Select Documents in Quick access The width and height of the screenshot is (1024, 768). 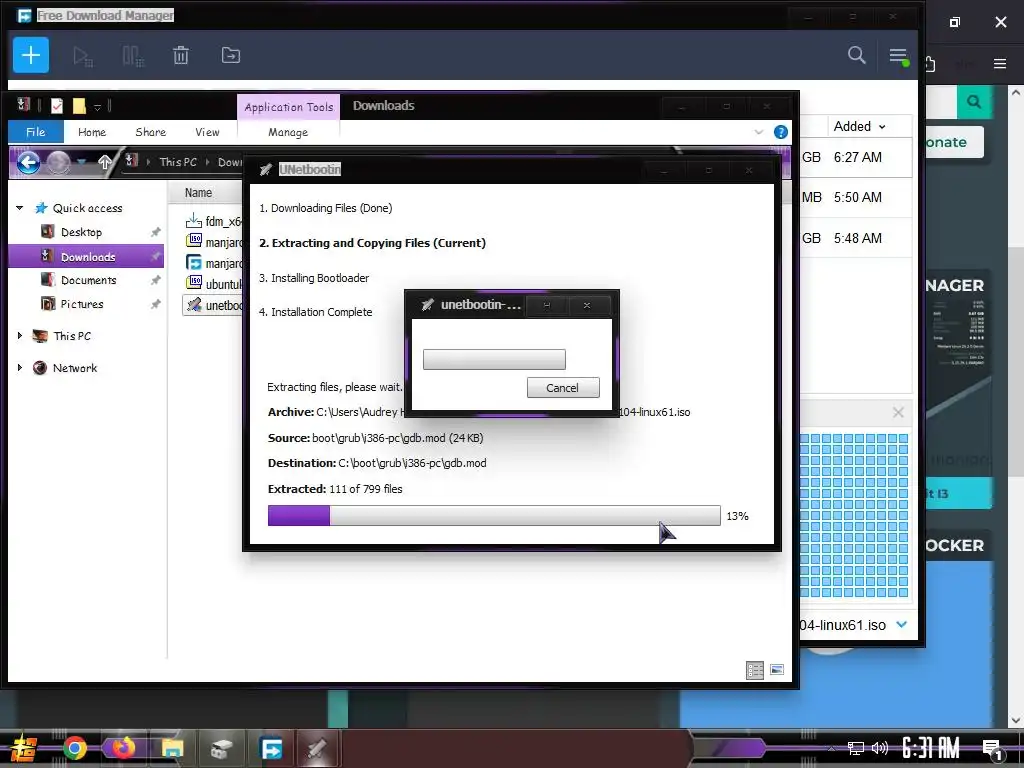point(88,280)
